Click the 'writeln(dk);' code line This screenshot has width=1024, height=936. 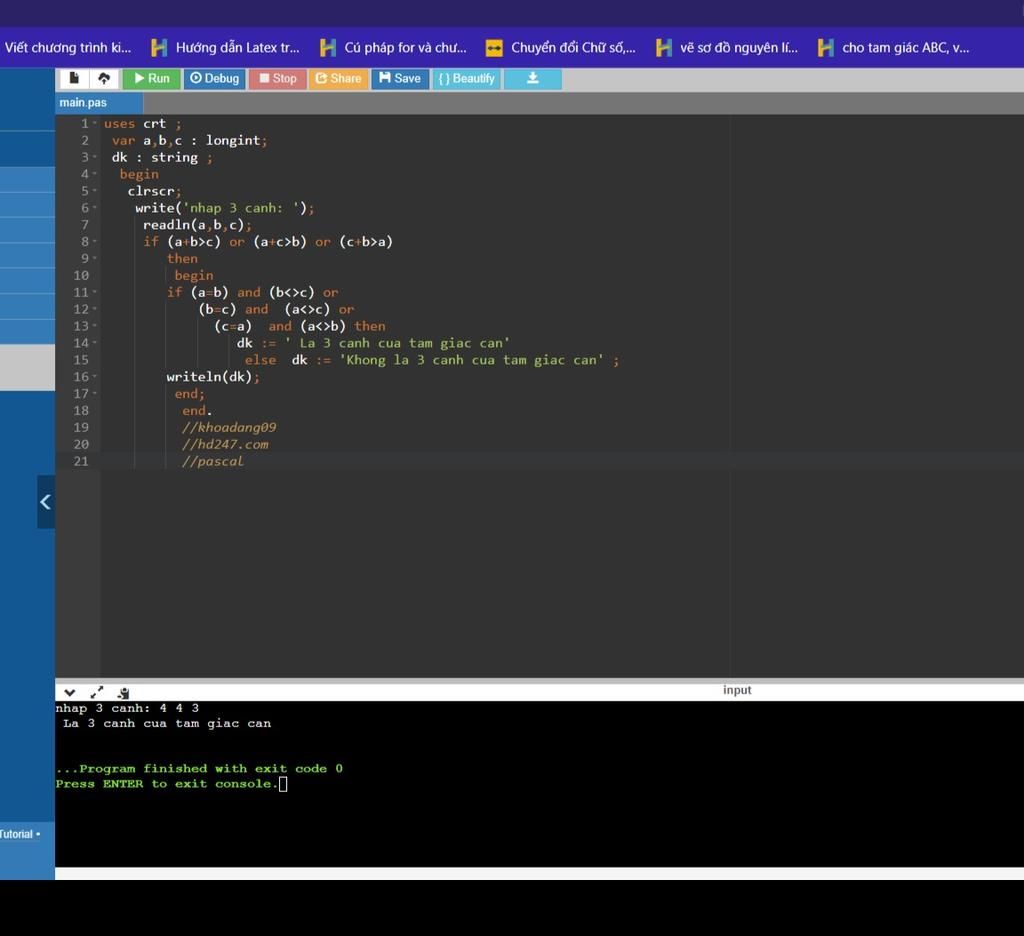pos(213,377)
